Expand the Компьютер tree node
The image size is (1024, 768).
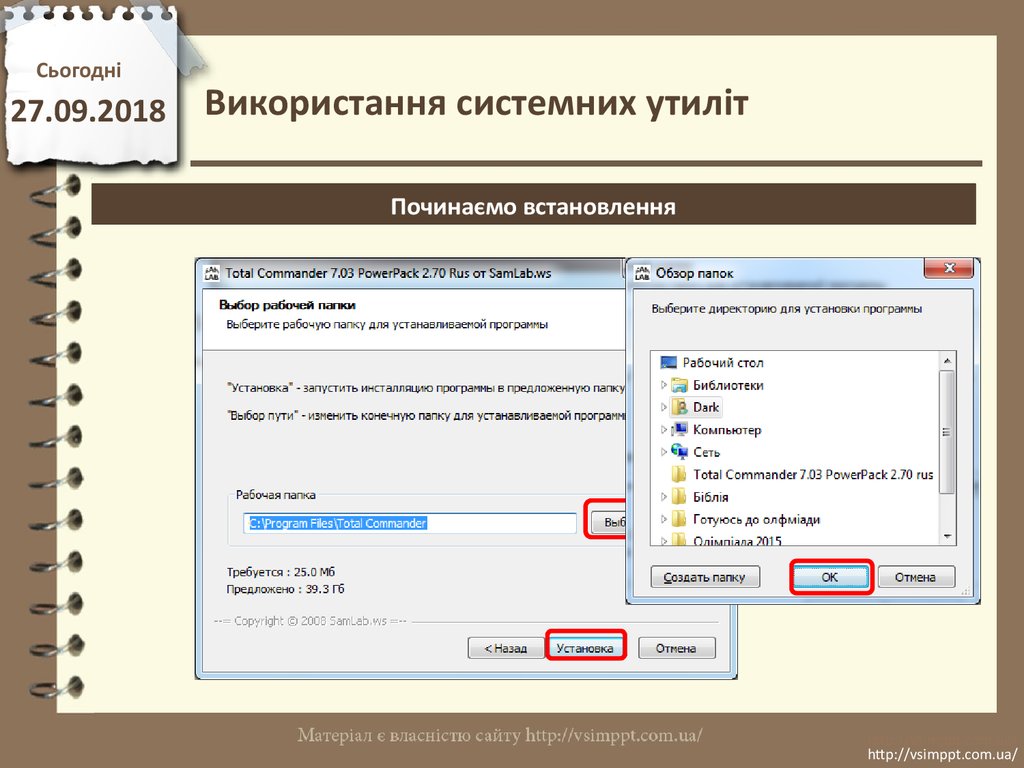663,430
